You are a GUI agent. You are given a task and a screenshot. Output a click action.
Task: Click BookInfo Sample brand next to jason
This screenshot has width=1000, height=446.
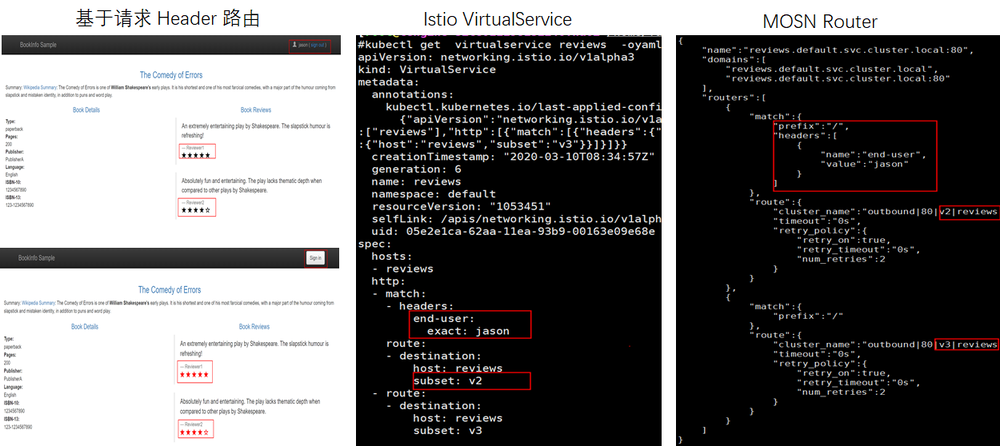(x=36, y=45)
